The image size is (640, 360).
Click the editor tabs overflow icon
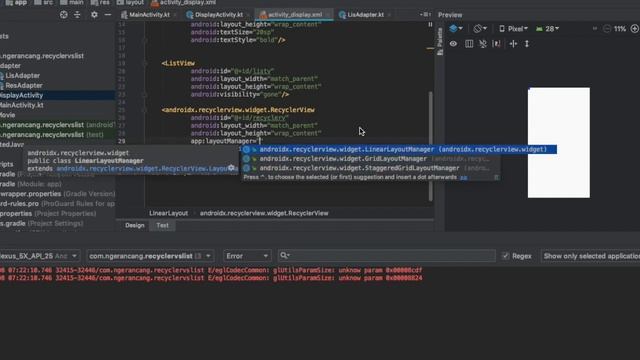[x=425, y=15]
